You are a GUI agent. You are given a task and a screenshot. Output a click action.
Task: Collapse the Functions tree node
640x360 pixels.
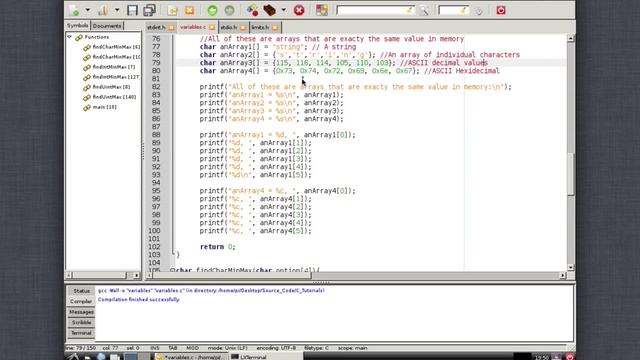point(70,37)
